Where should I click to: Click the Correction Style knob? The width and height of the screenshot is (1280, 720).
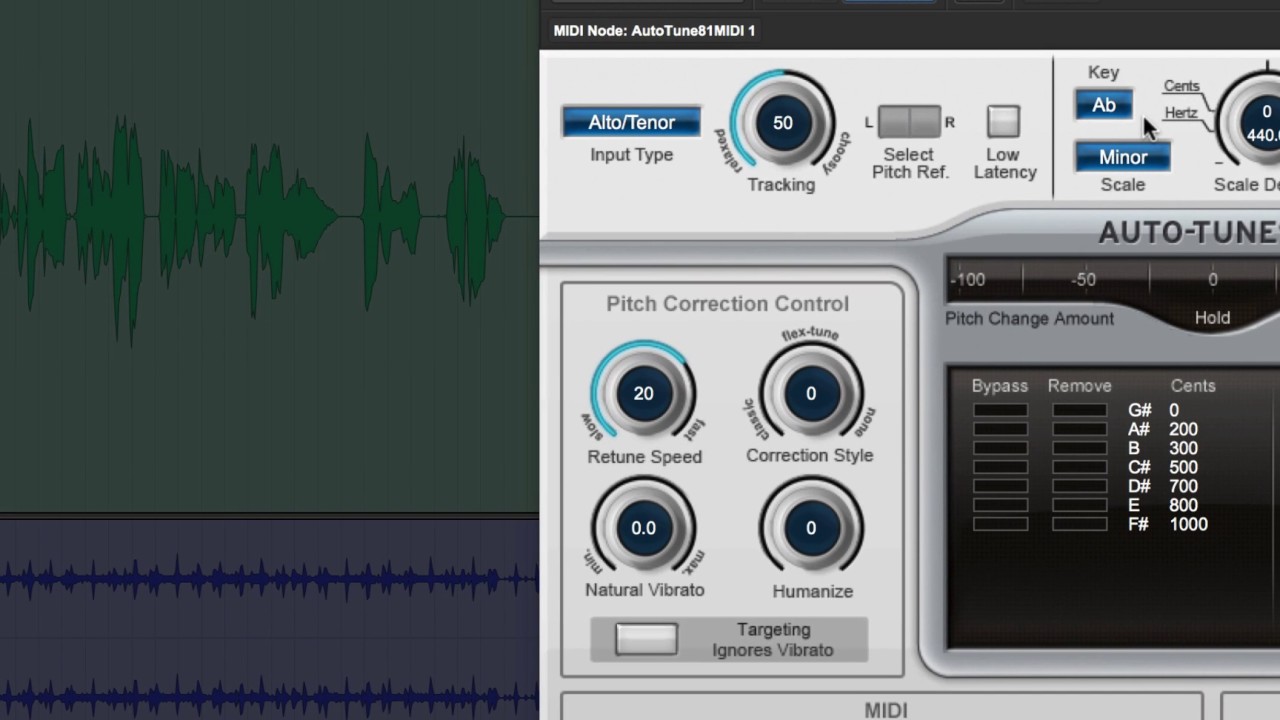[x=811, y=393]
